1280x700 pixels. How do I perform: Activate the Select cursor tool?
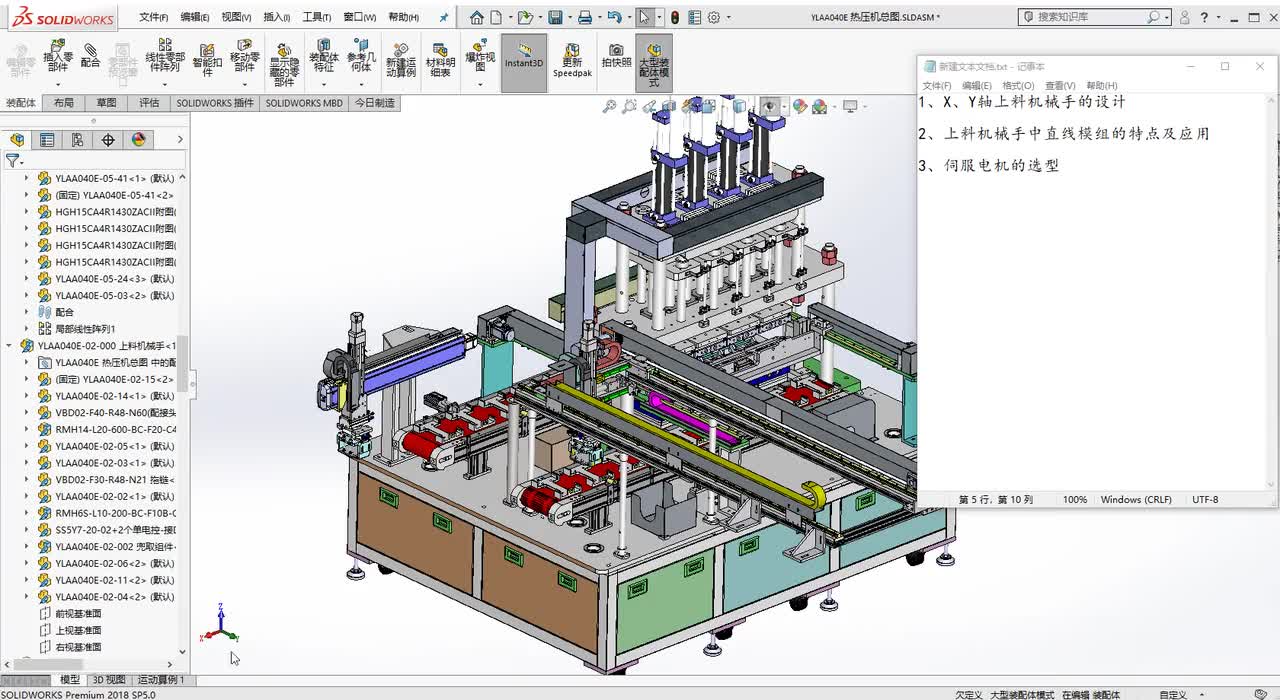645,17
